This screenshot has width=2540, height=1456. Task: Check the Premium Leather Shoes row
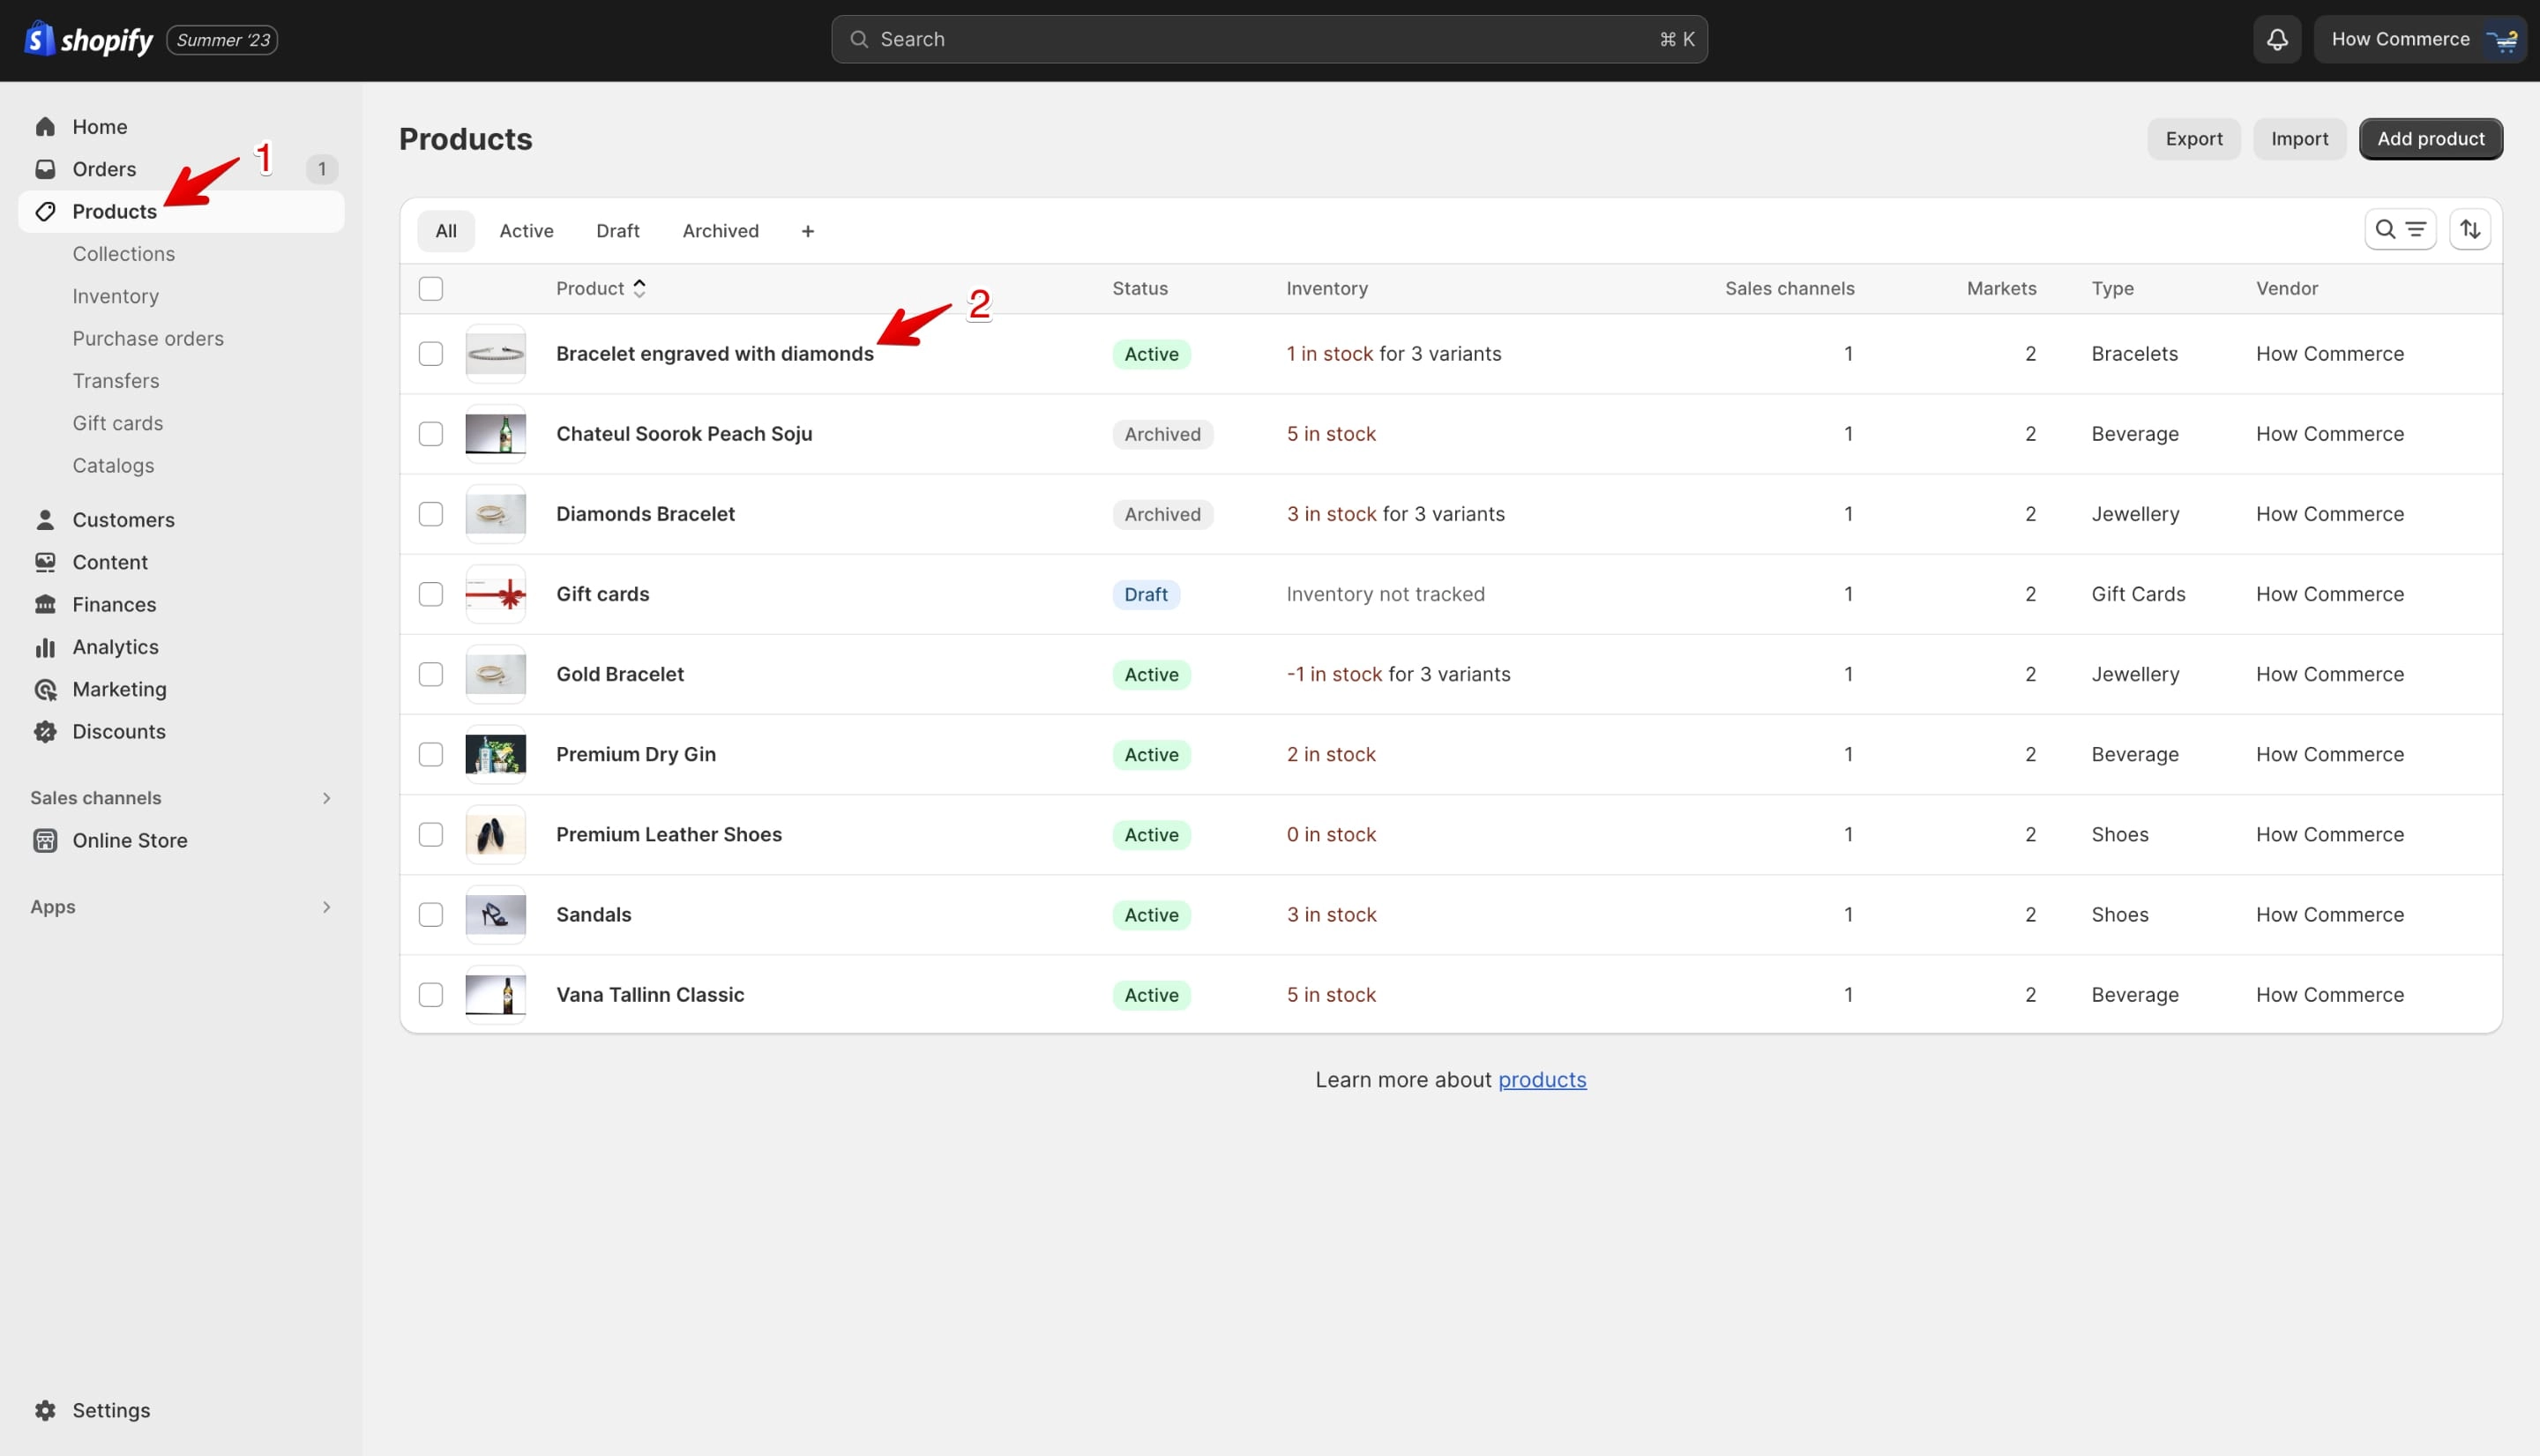tap(431, 834)
